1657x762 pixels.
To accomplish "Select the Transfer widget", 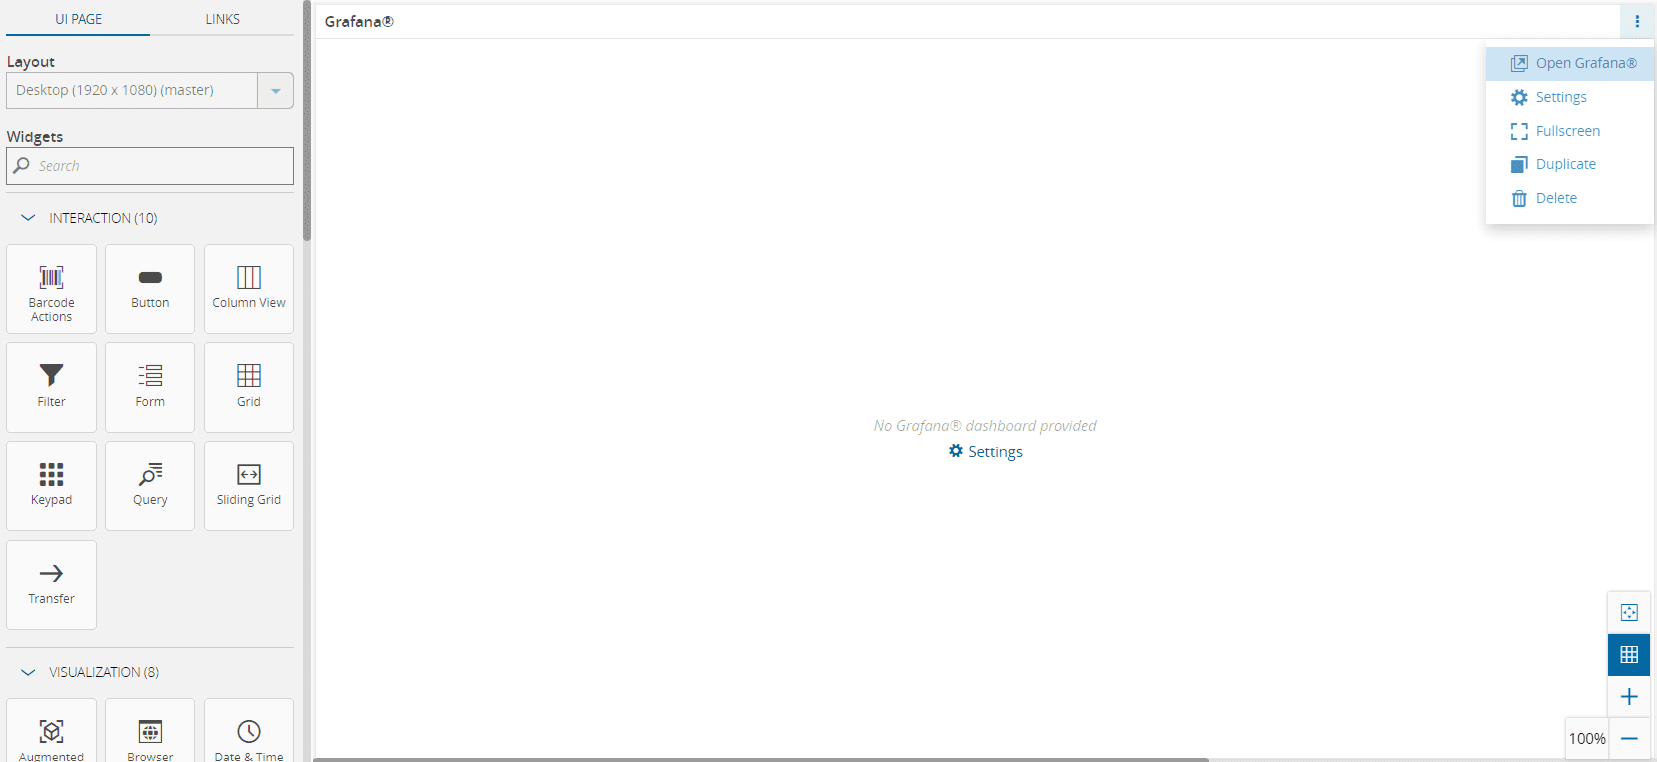I will [x=51, y=585].
